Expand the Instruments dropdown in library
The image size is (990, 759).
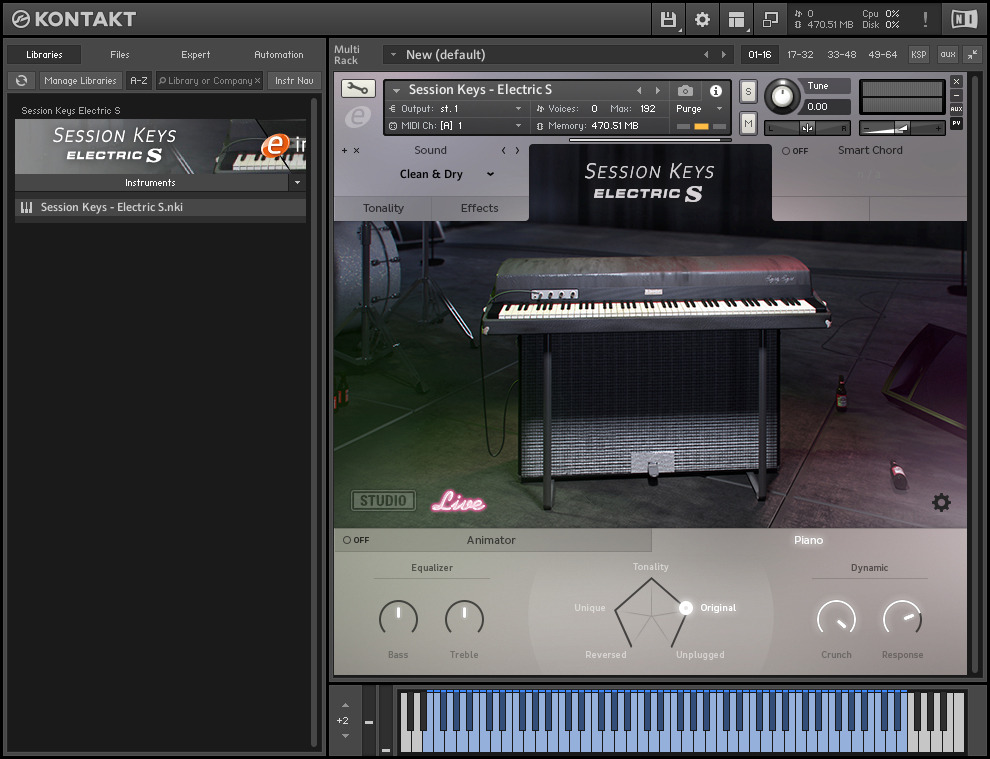(x=296, y=183)
